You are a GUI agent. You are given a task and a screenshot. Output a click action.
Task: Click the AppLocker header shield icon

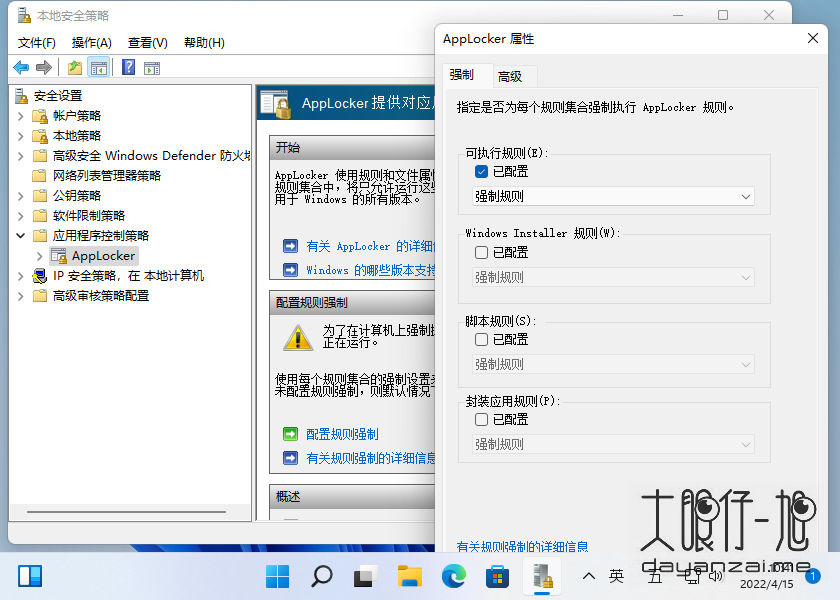click(274, 101)
